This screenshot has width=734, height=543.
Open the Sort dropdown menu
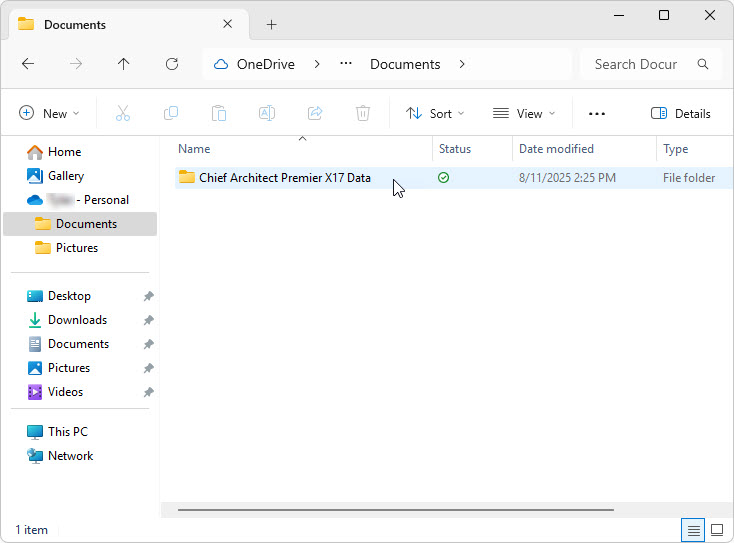click(x=435, y=114)
